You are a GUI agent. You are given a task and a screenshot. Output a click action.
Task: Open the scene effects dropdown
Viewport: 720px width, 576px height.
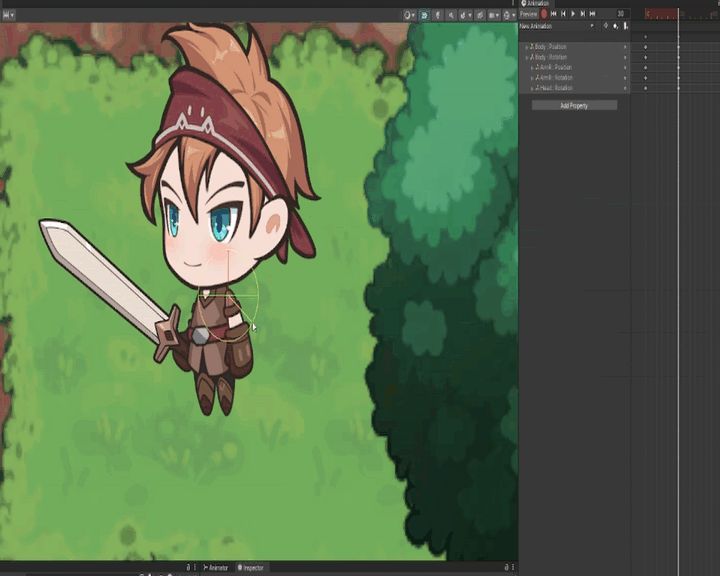[x=465, y=15]
